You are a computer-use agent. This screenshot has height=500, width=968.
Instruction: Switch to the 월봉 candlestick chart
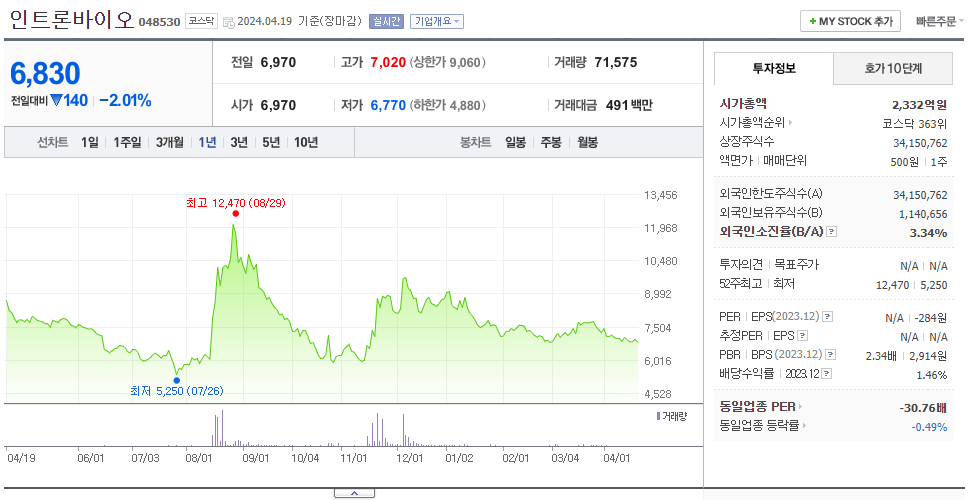[588, 143]
